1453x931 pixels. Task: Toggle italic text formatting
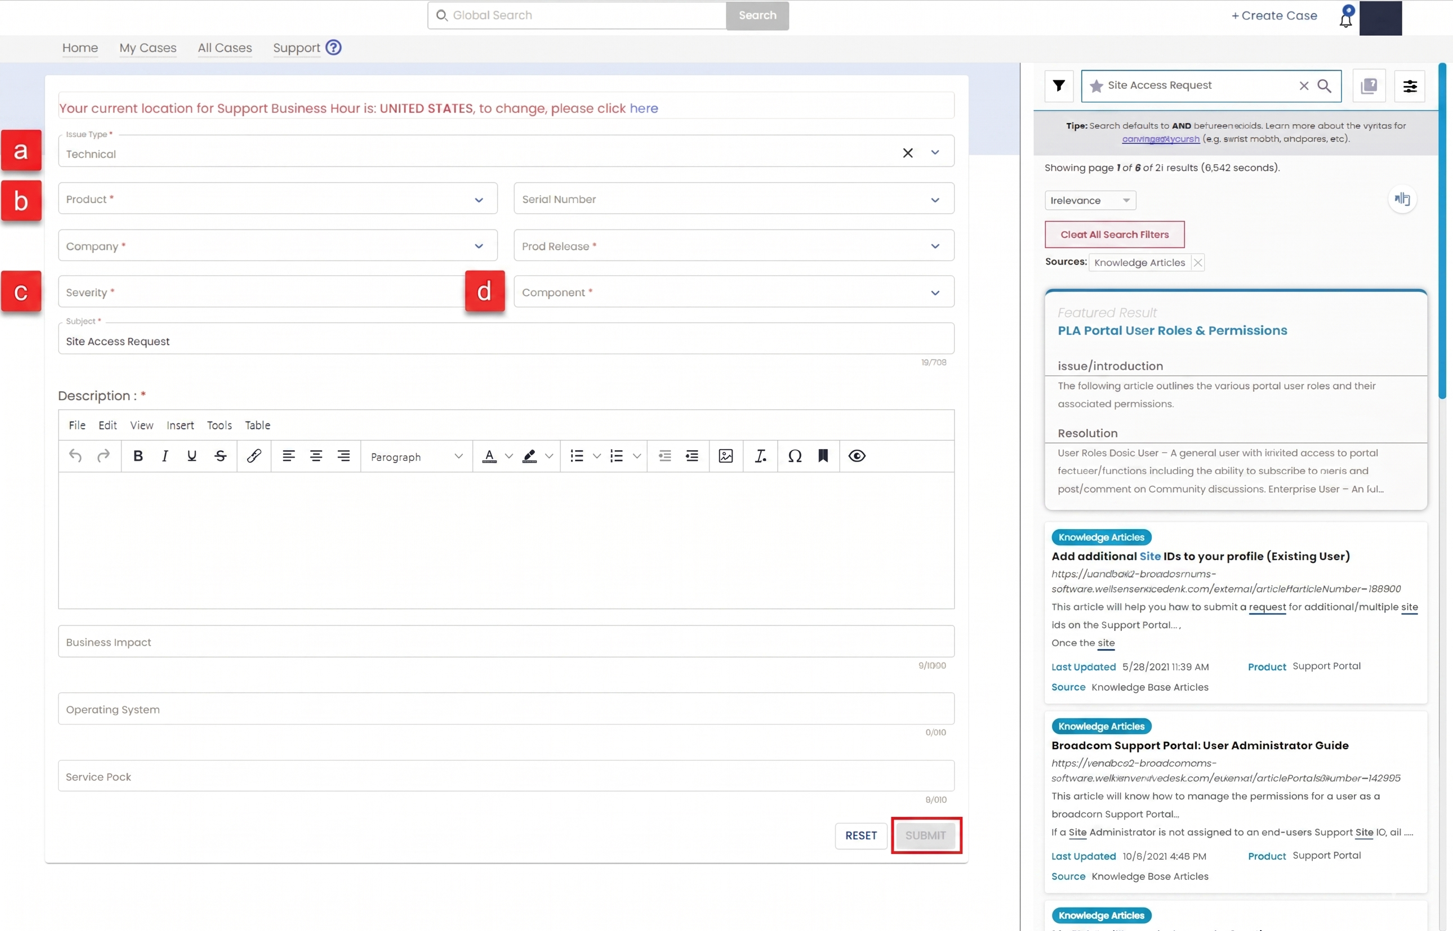coord(165,456)
